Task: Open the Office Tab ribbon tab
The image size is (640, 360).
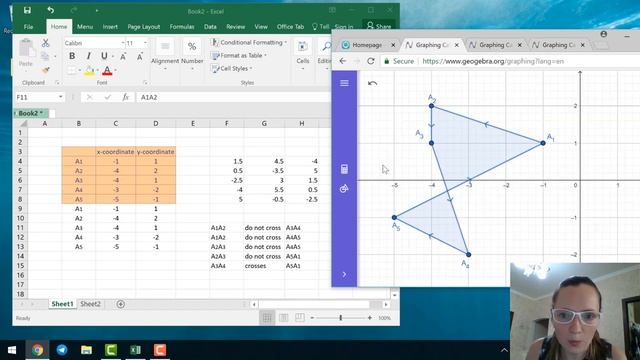Action: (x=290, y=27)
